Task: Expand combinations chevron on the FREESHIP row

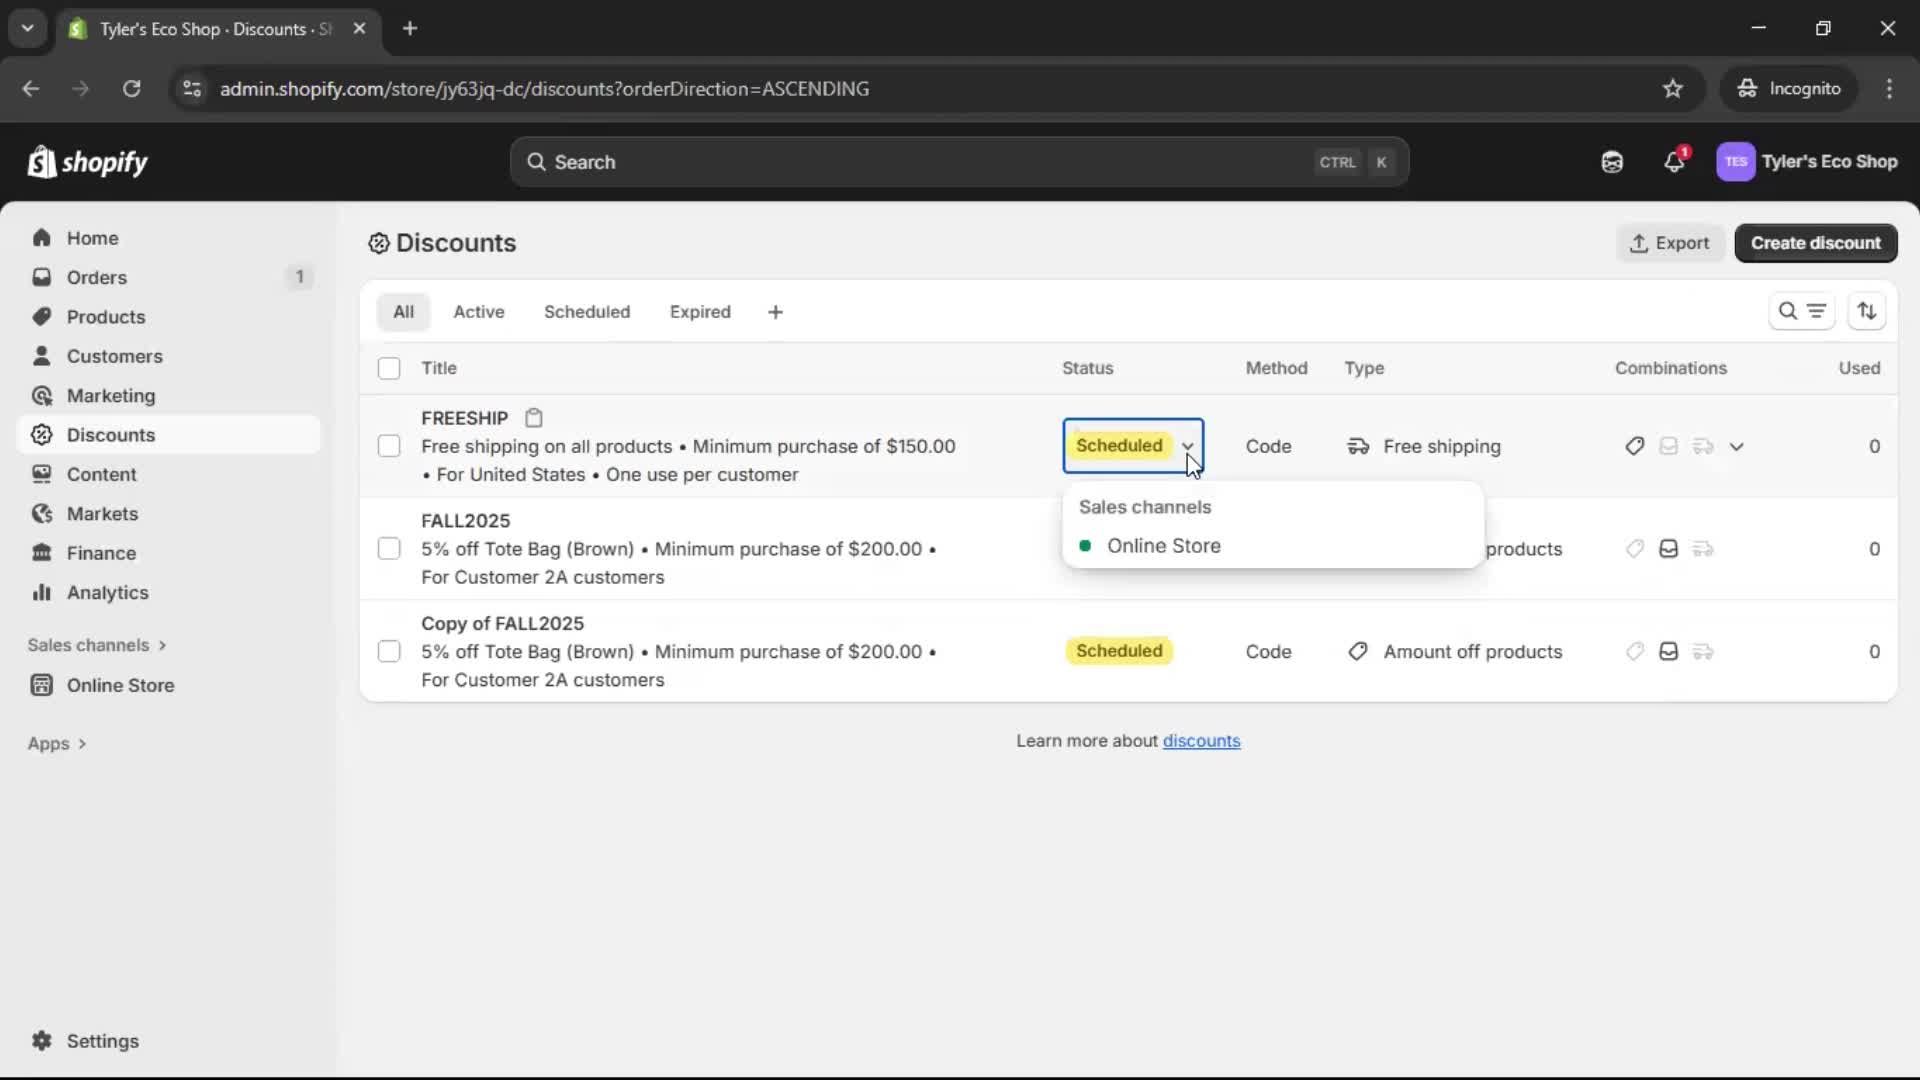Action: click(1737, 446)
